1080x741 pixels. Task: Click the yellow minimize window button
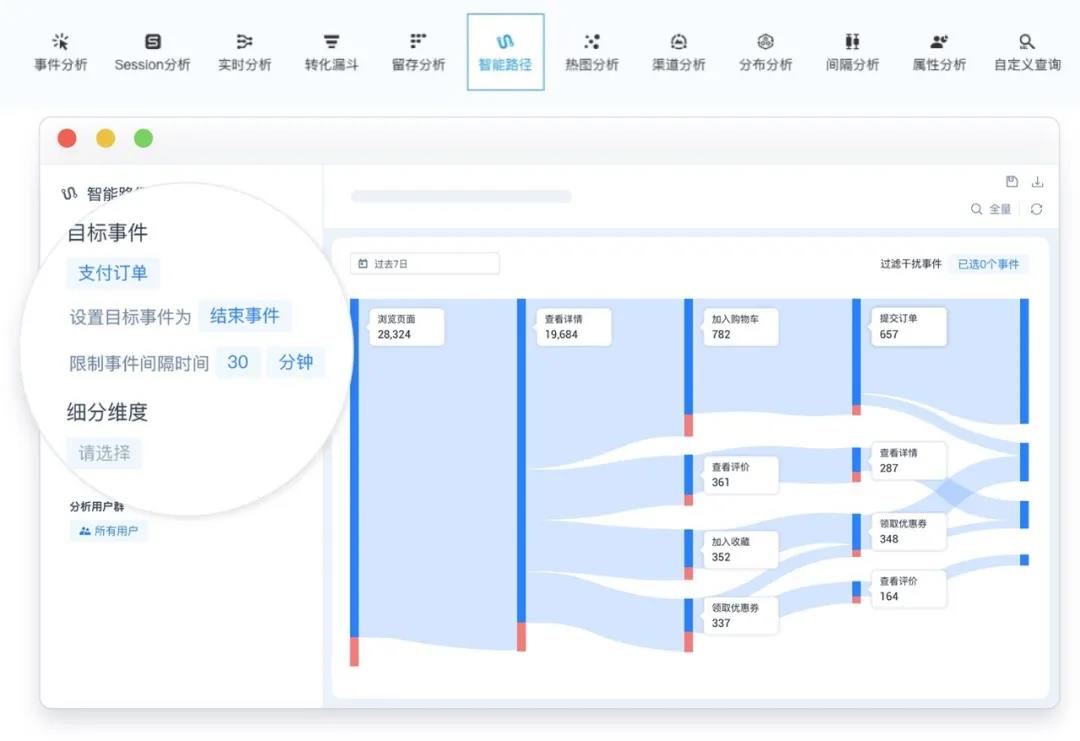(x=105, y=138)
